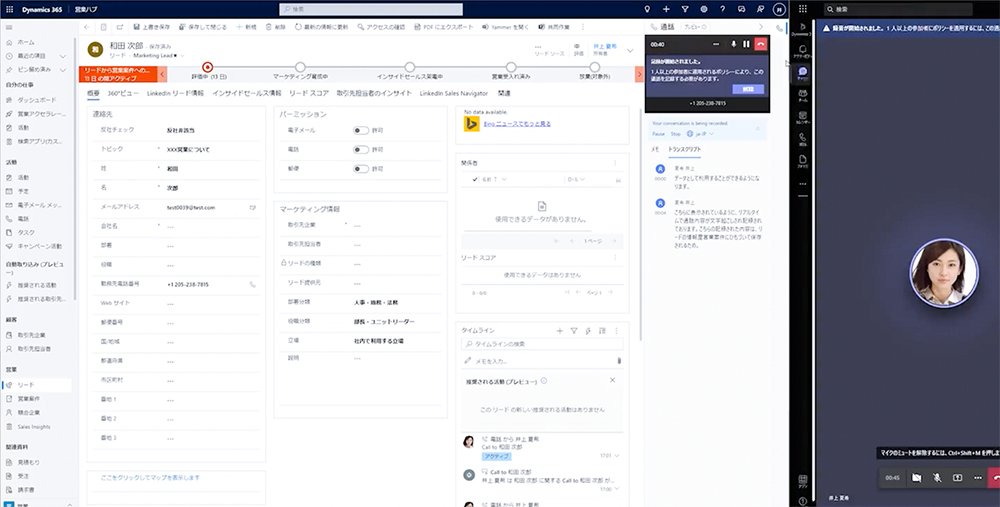Open リード in the left navigation
Viewport: 1000px width, 507px height.
coord(37,385)
